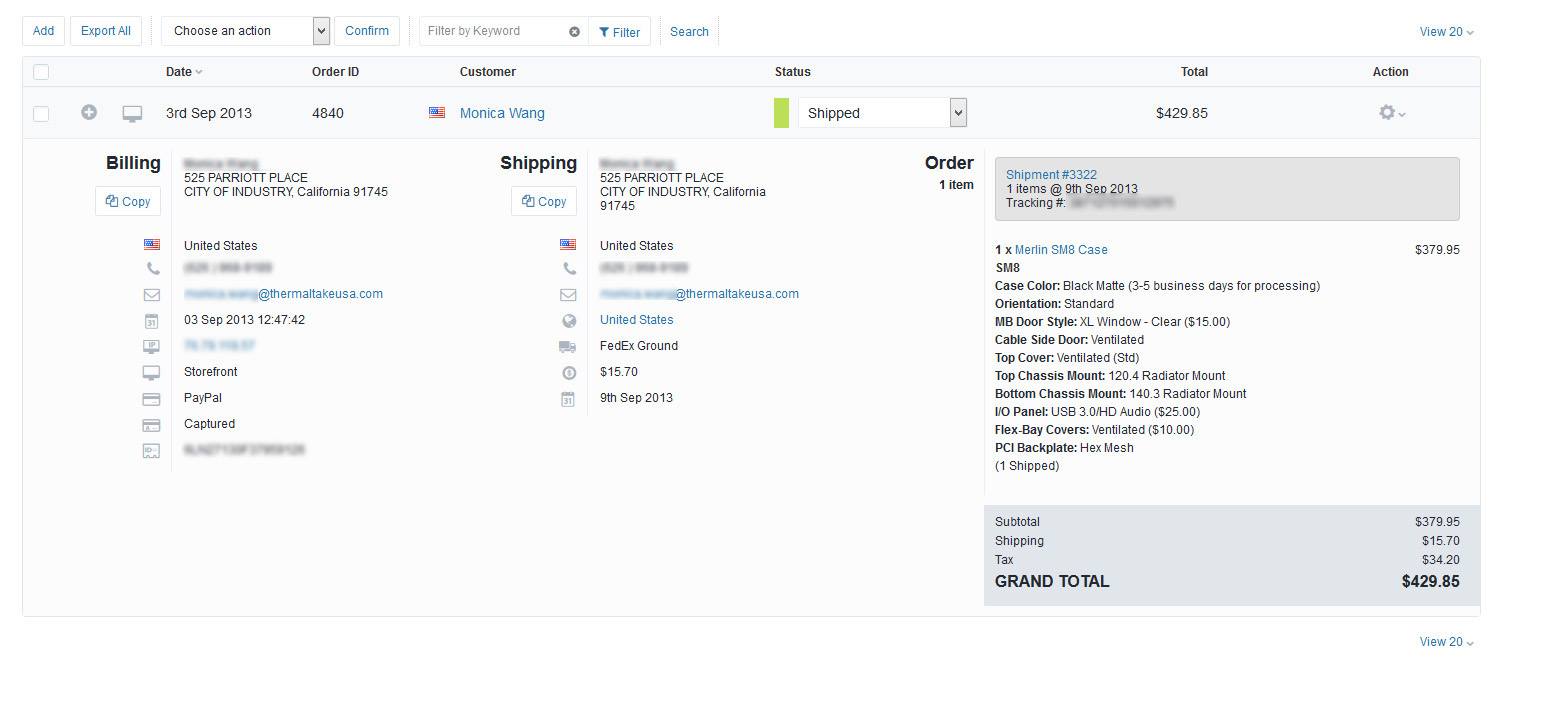Image resolution: width=1542 pixels, height=702 pixels.
Task: Click the FedEx Ground truck icon
Action: (x=568, y=347)
